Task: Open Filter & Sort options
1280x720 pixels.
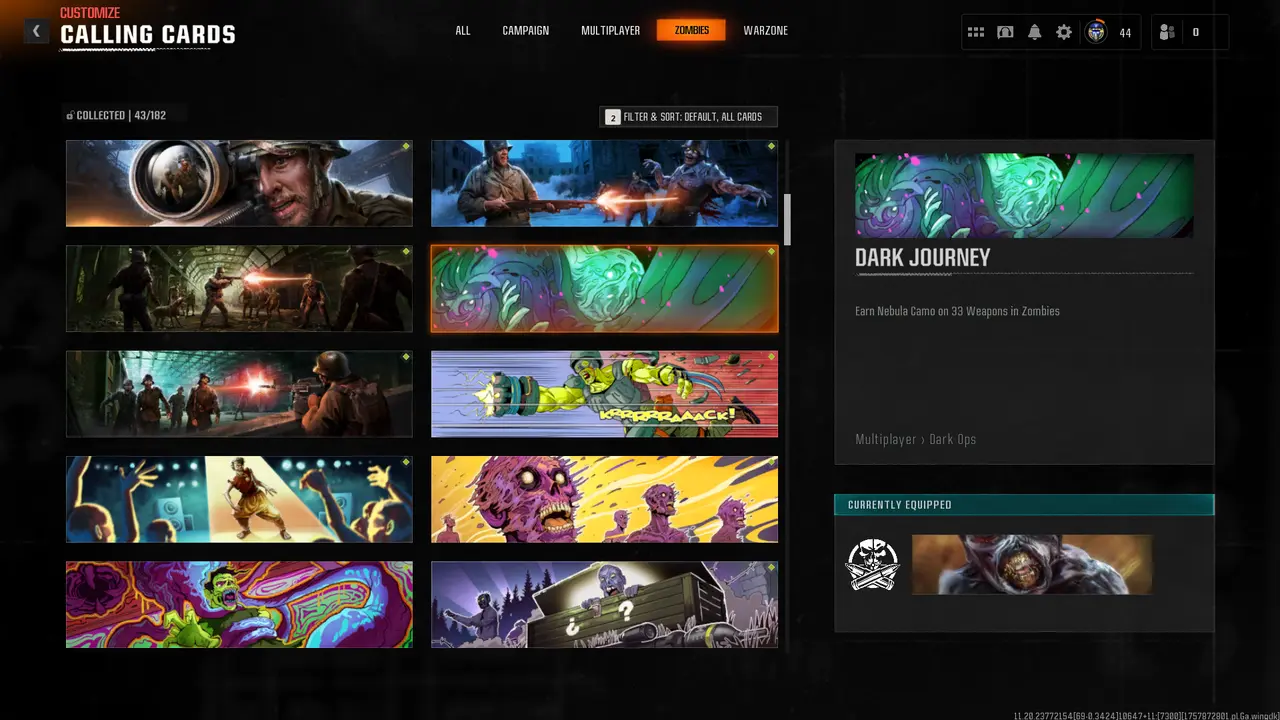Action: pos(688,117)
